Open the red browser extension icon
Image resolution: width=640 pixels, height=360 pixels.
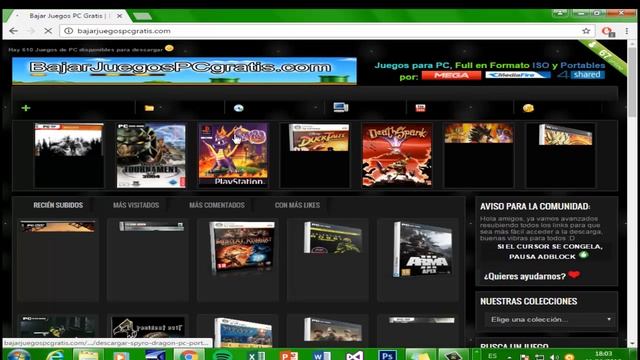pyautogui.click(x=608, y=31)
